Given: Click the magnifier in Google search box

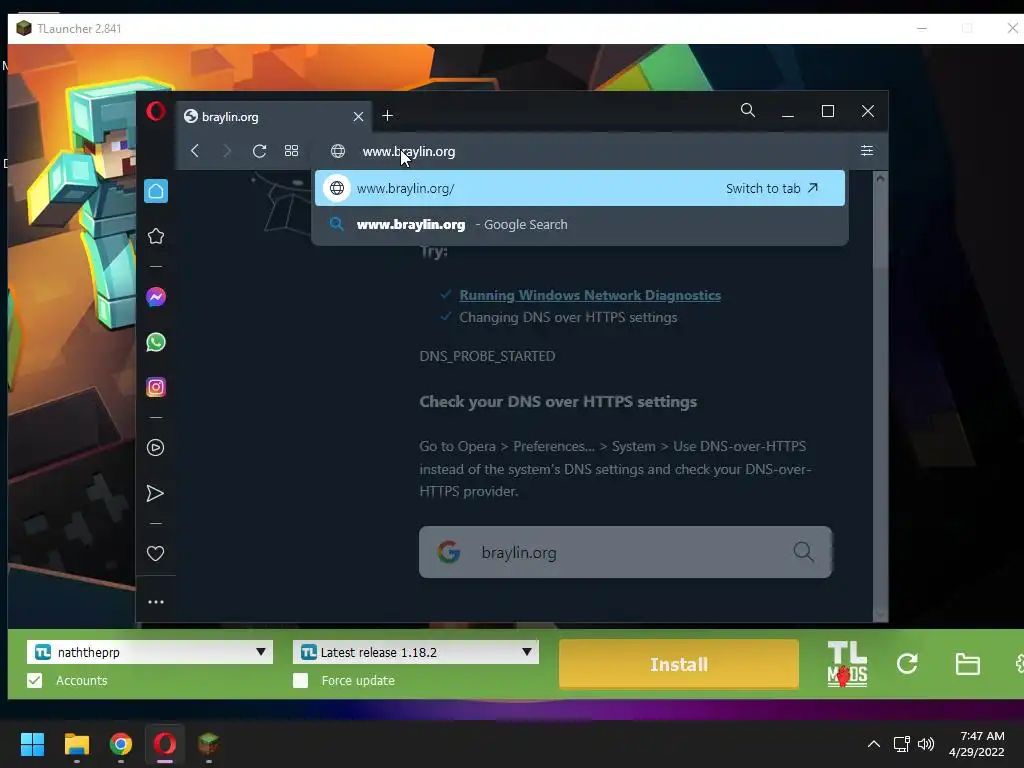Looking at the screenshot, I should [x=803, y=552].
